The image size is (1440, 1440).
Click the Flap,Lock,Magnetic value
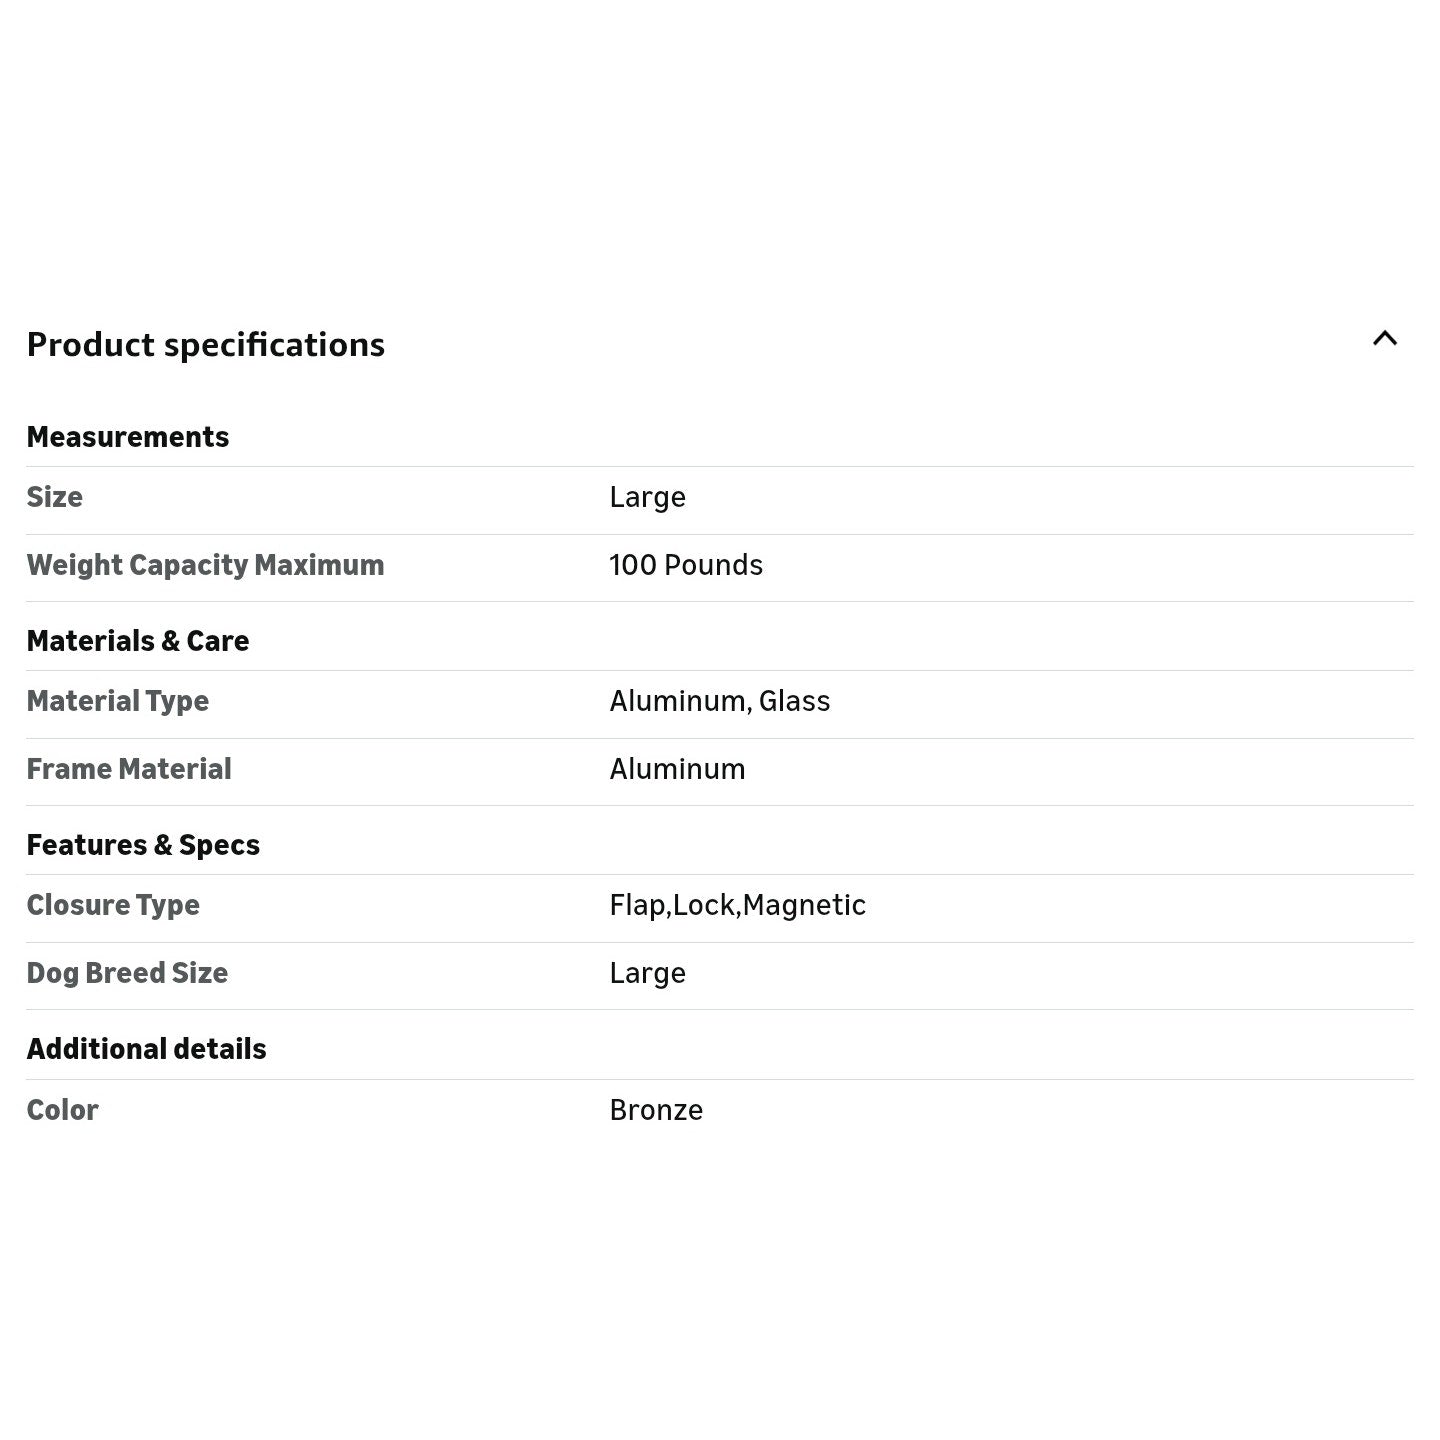tap(737, 905)
